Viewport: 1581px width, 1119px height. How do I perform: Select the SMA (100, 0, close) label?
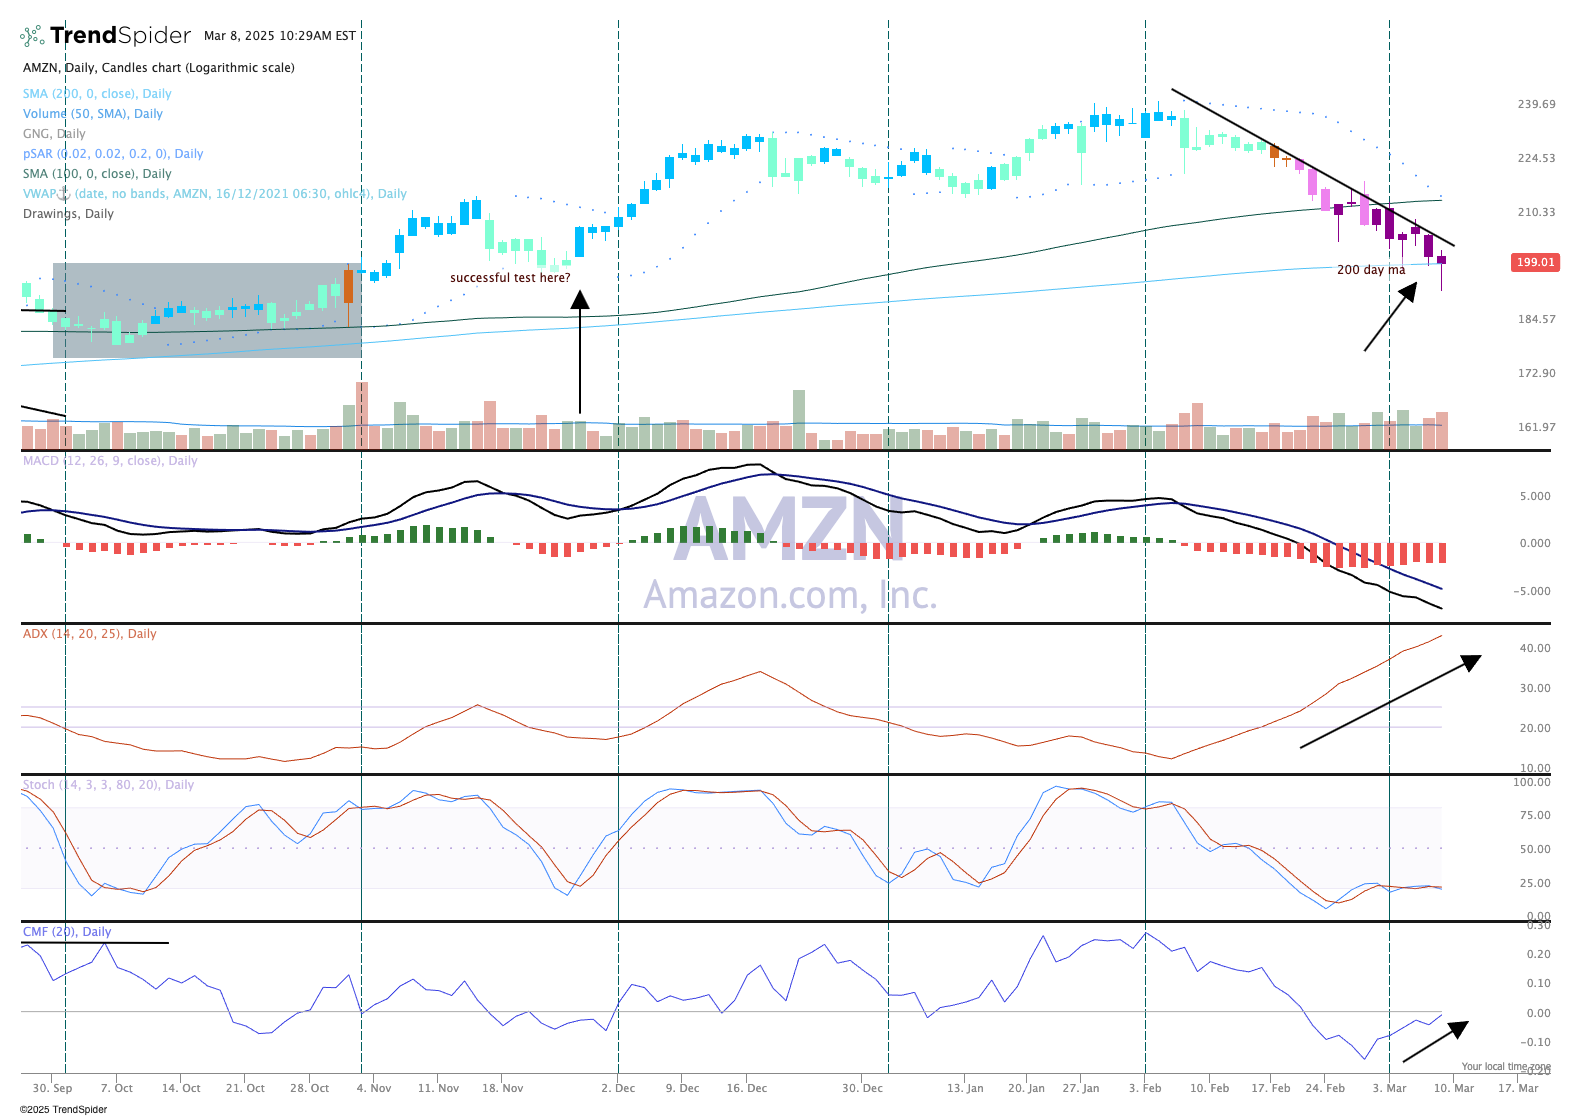[x=97, y=174]
